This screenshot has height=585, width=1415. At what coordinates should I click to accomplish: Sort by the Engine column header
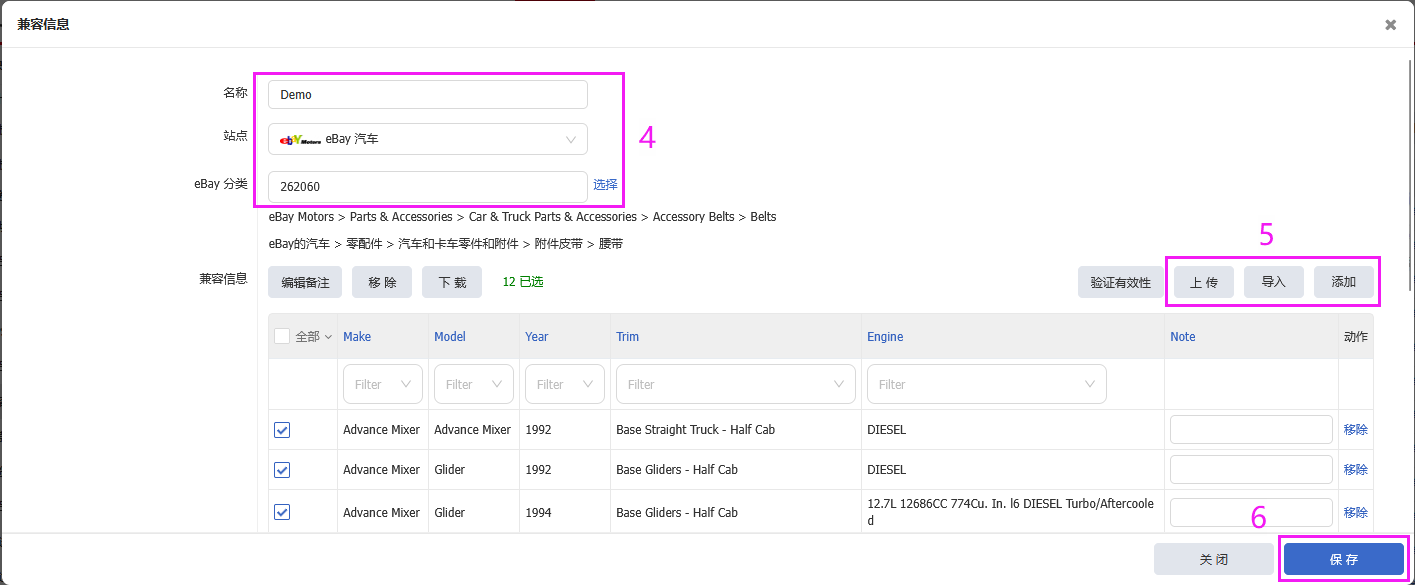pyautogui.click(x=885, y=337)
